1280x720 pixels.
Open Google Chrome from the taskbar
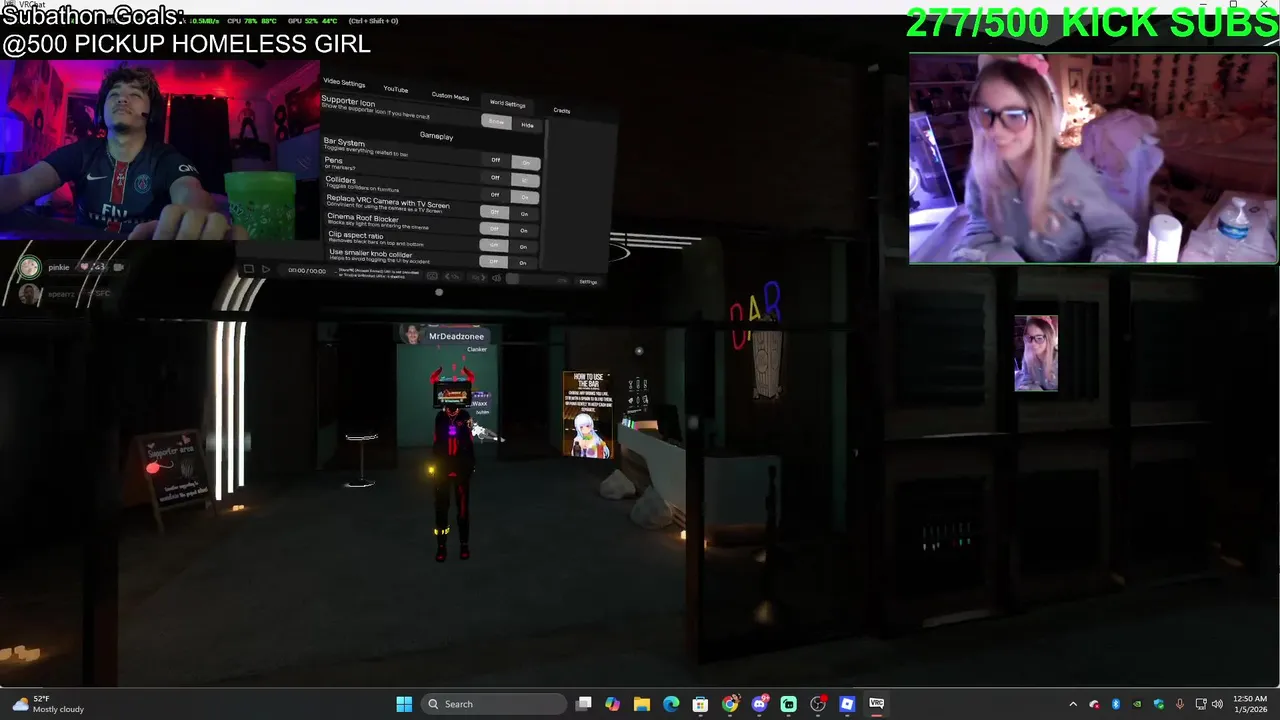(730, 704)
